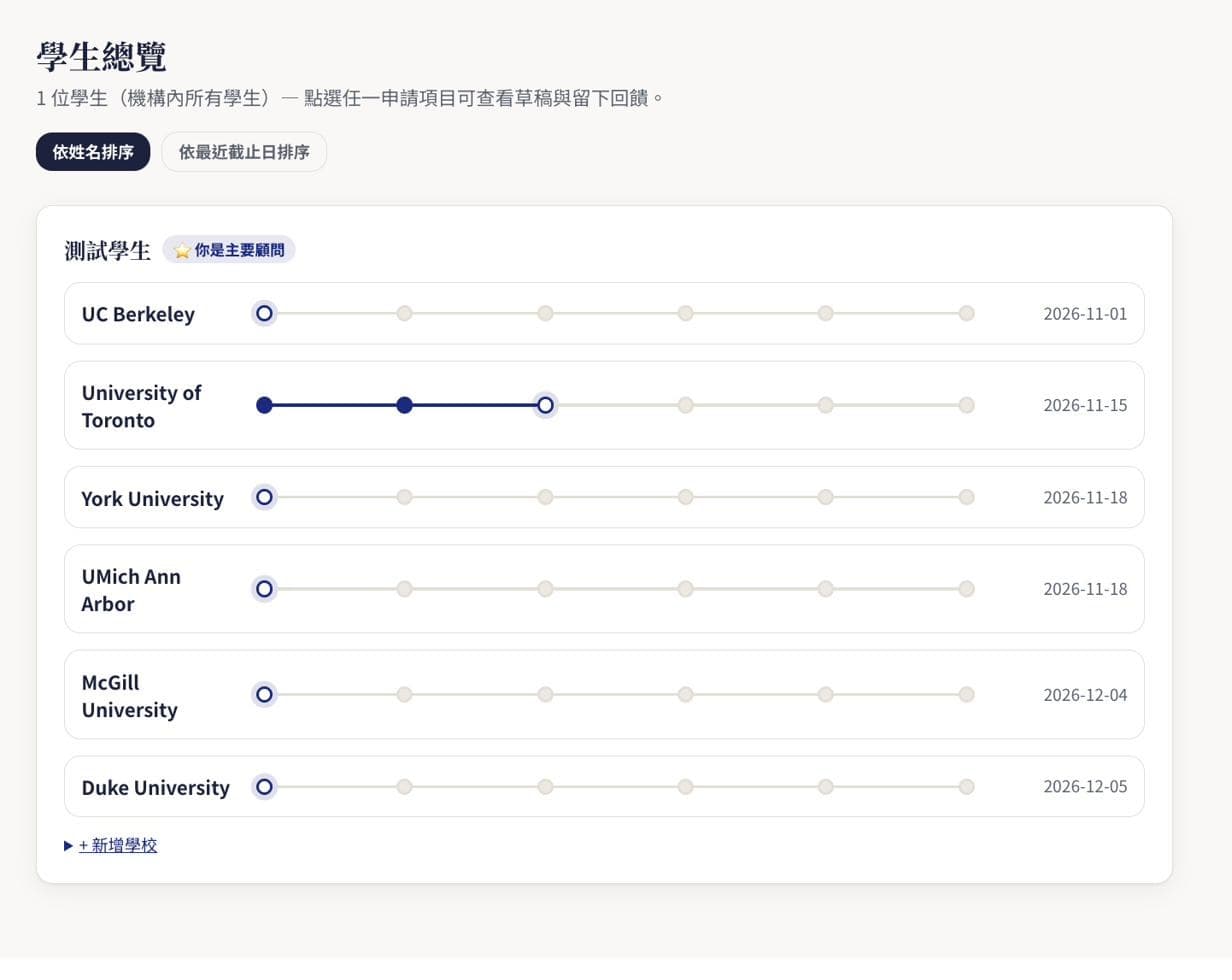
Task: Click the star icon in the 你是主要顧問 badge
Action: point(182,250)
